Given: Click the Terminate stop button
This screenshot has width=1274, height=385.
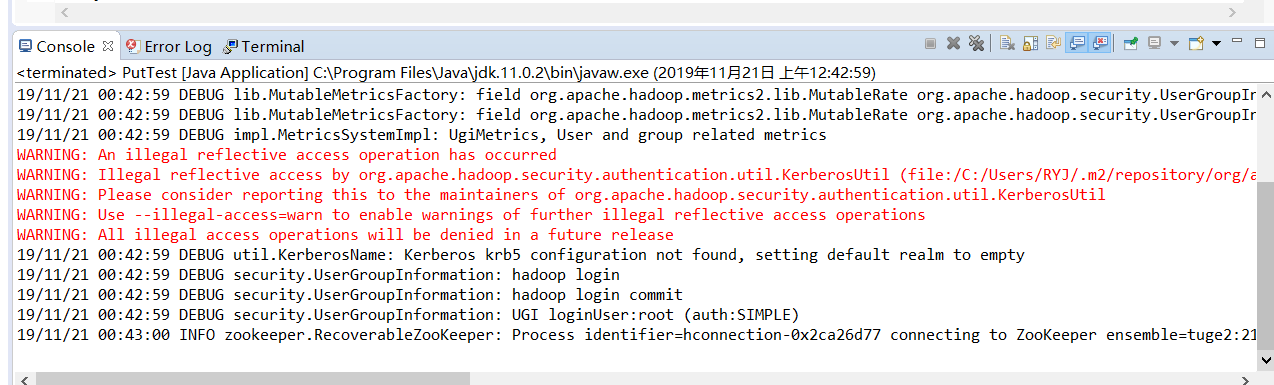Looking at the screenshot, I should pos(930,44).
